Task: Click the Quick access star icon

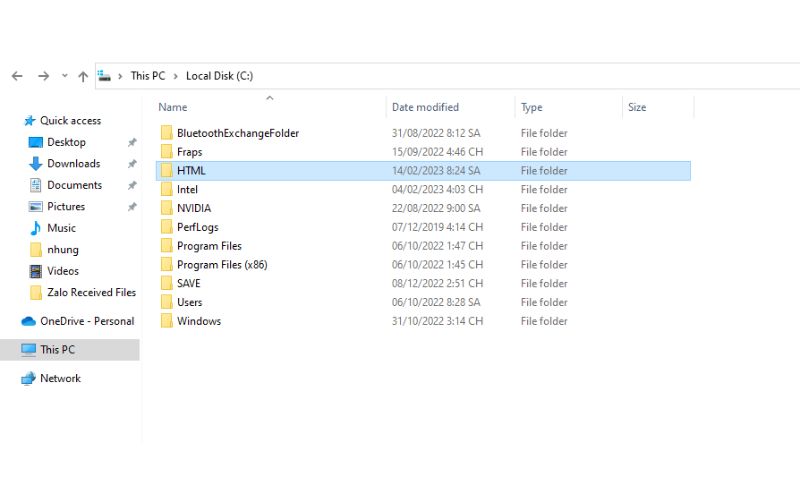Action: (29, 121)
